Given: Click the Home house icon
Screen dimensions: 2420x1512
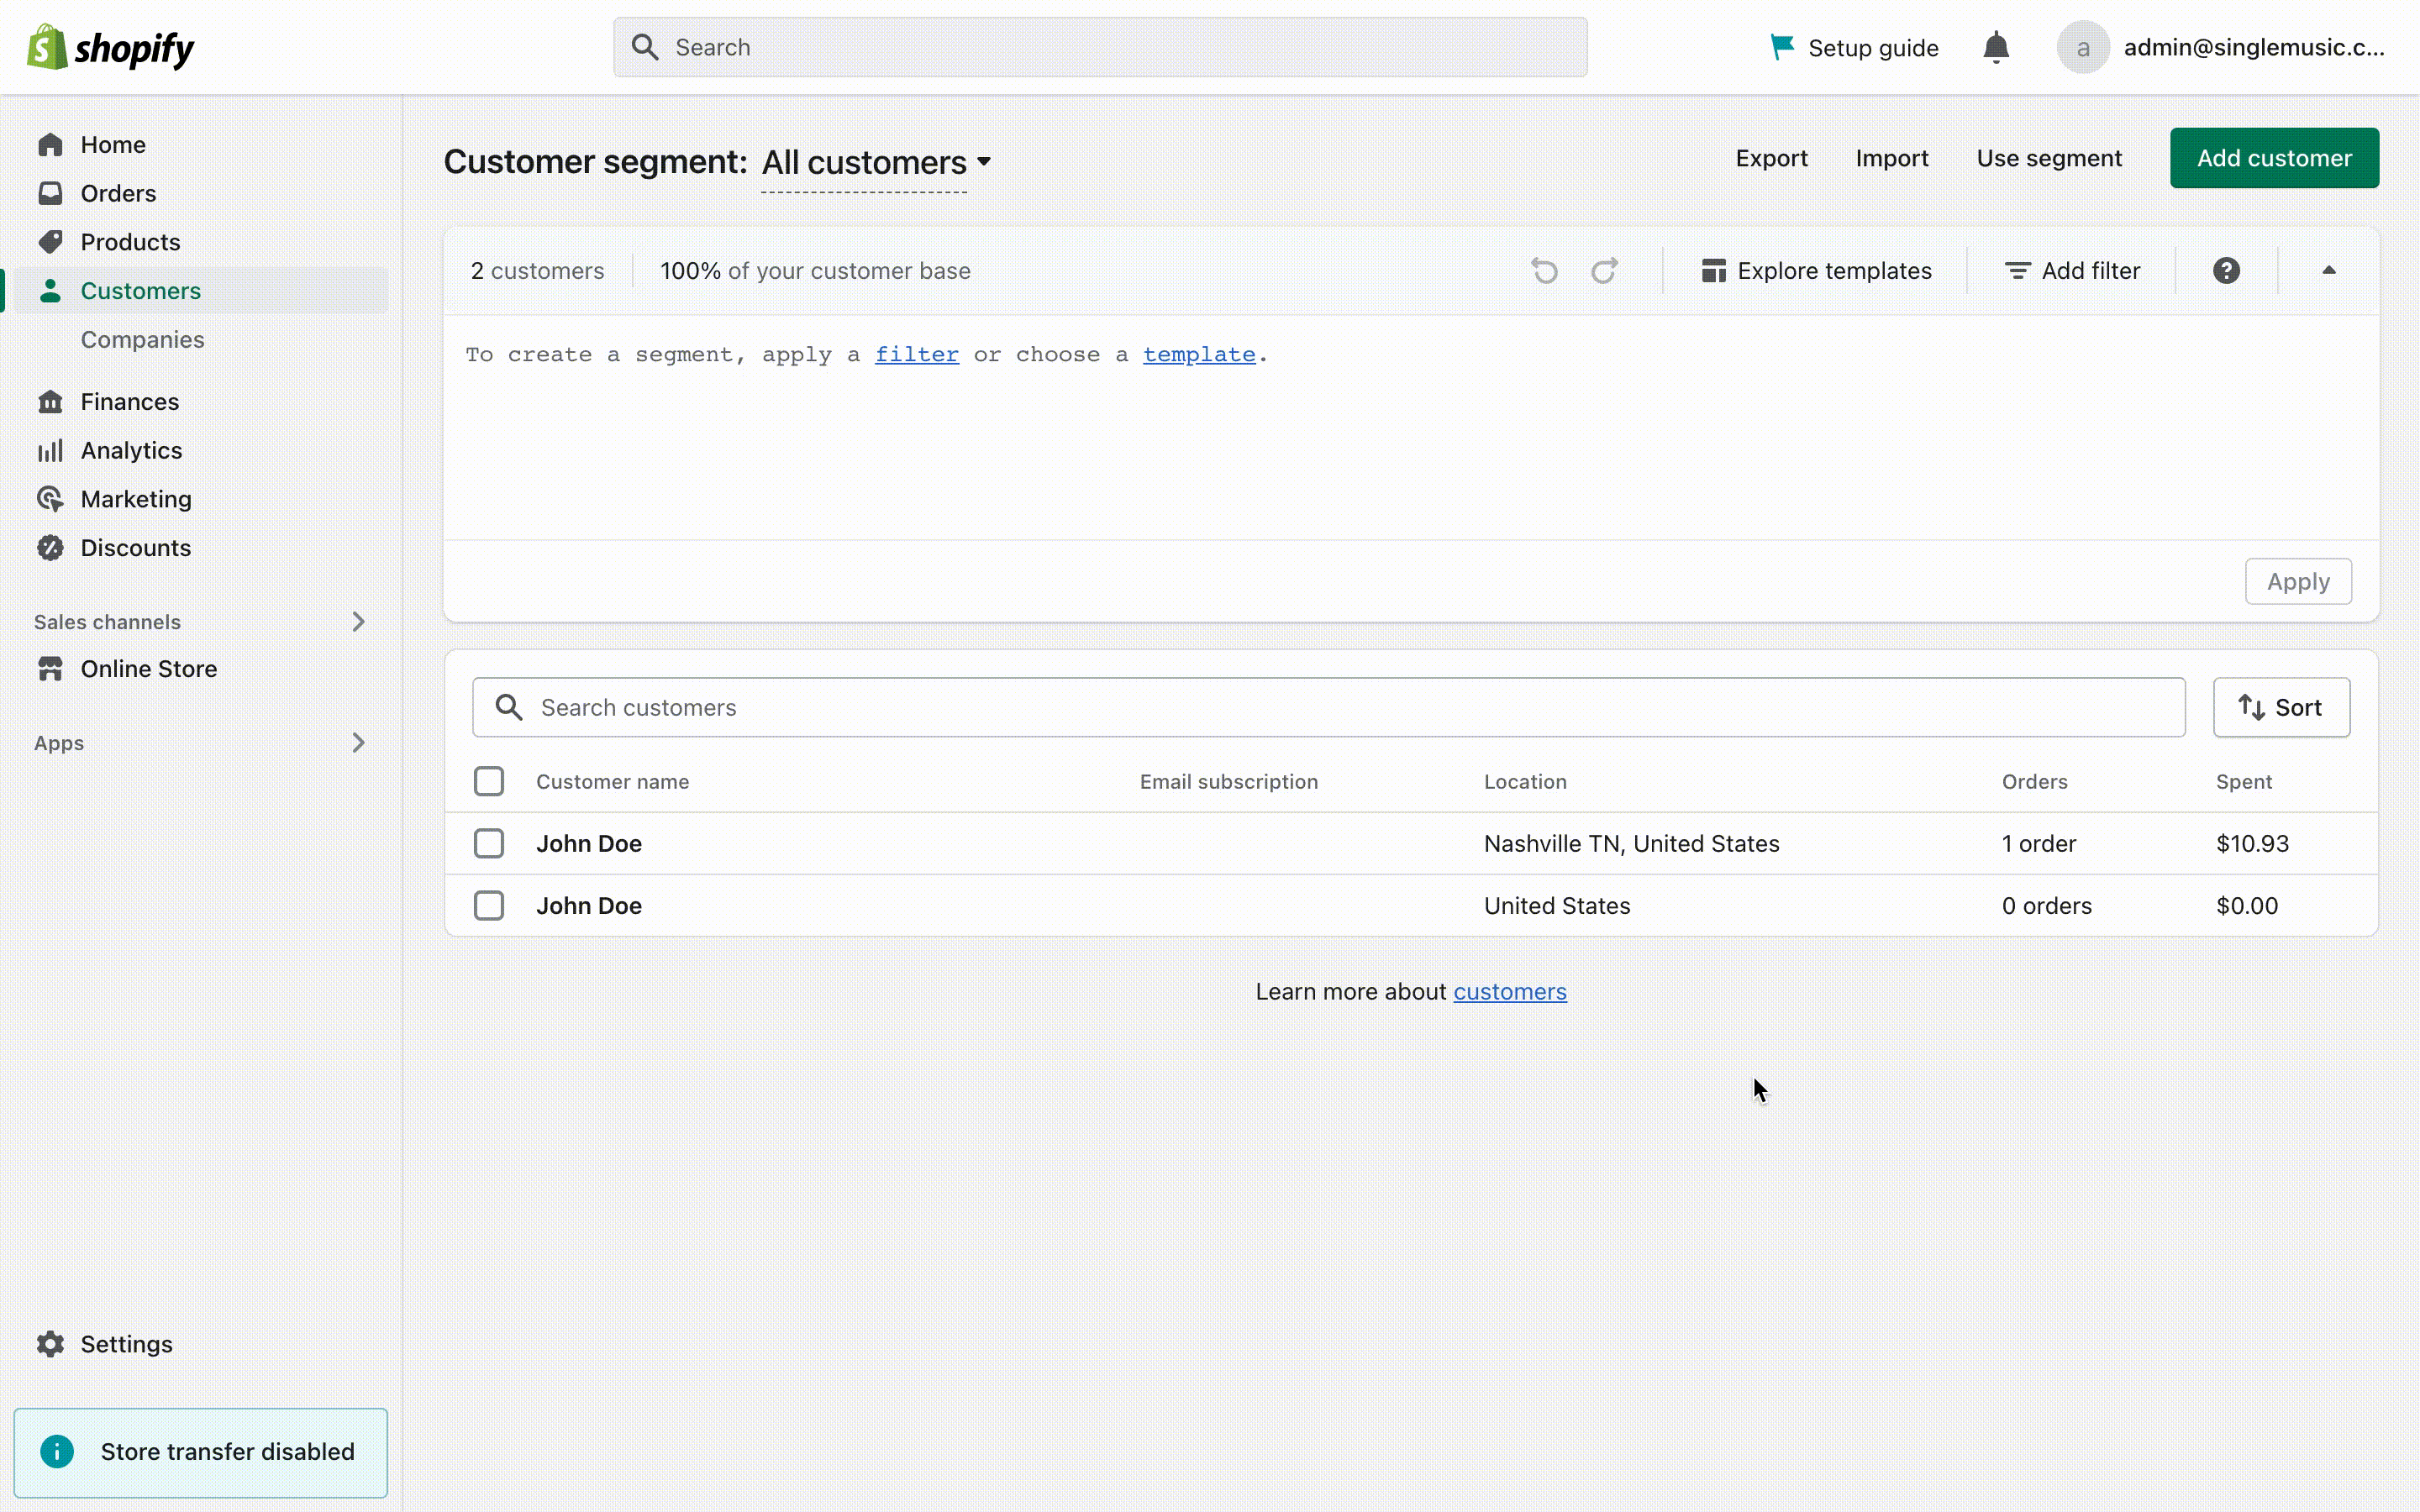Looking at the screenshot, I should [50, 145].
